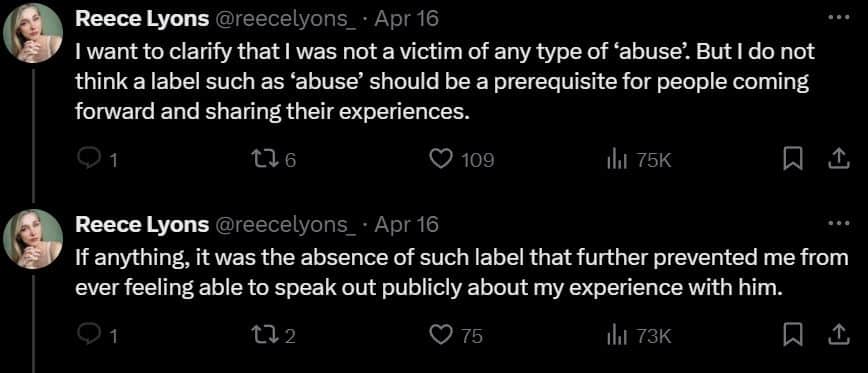The image size is (868, 373).
Task: Open Apr 16 timestamp of second tweet
Action: pyautogui.click(x=407, y=225)
